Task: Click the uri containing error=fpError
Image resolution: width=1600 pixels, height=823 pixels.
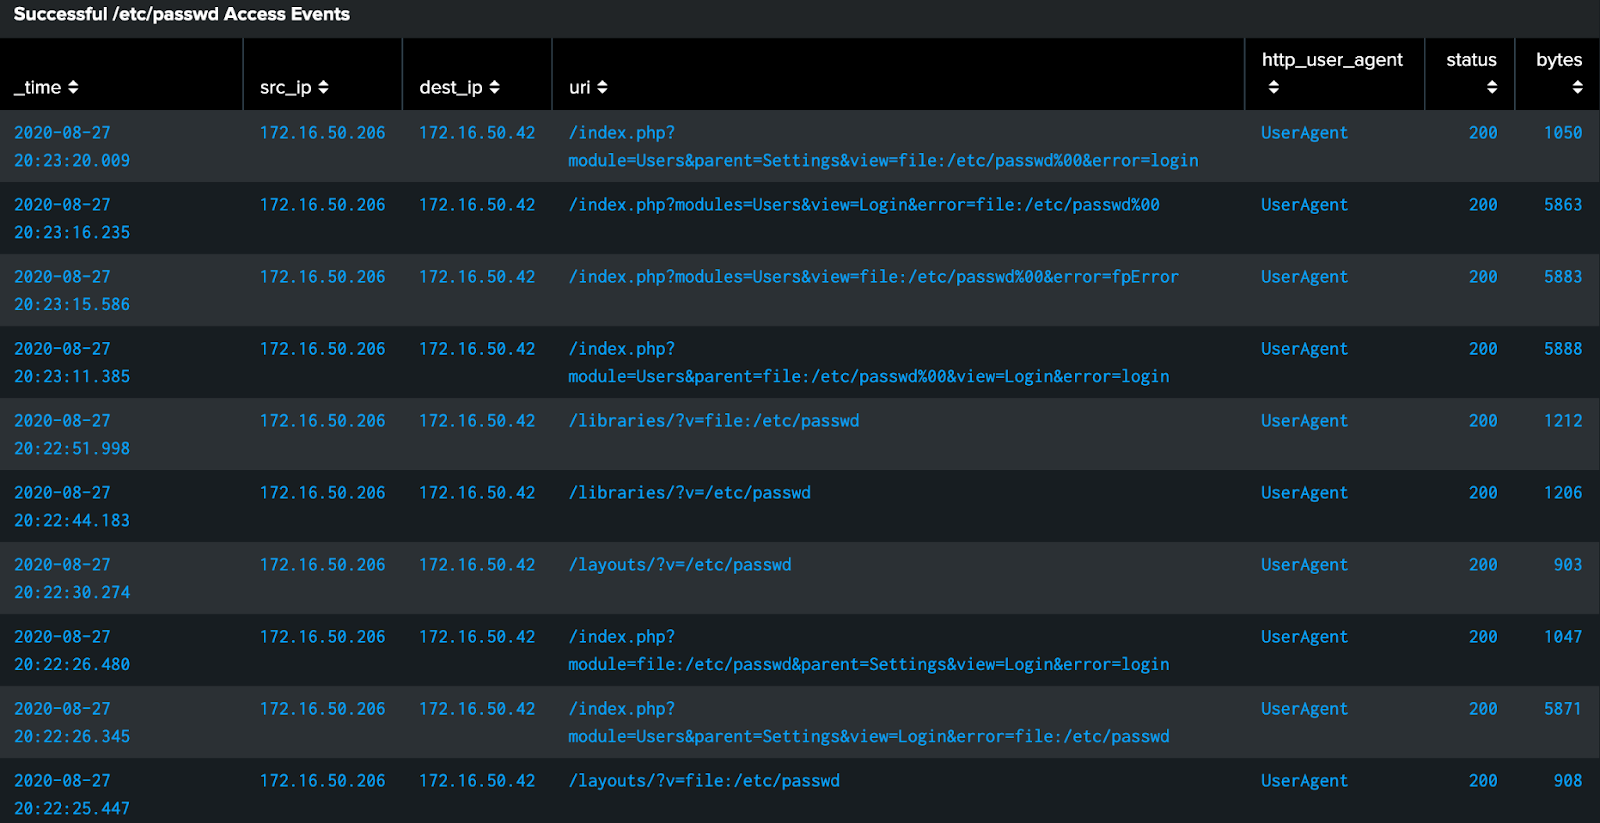Action: [873, 276]
